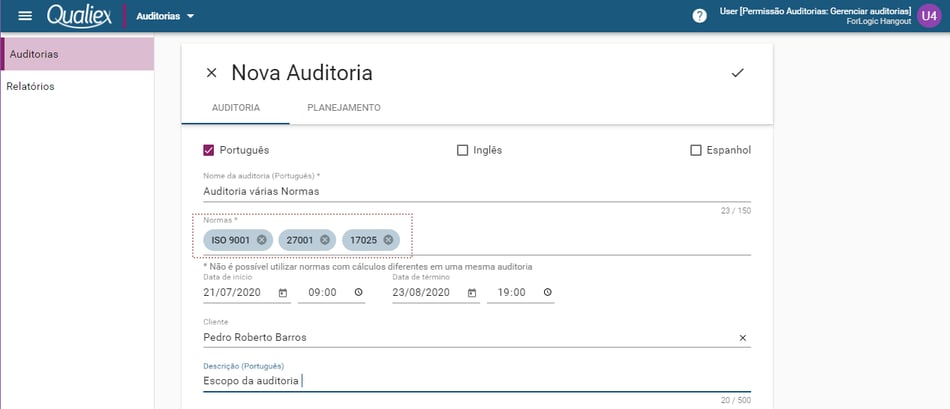950x409 pixels.
Task: Remove the 17025 norm chip
Action: point(388,240)
